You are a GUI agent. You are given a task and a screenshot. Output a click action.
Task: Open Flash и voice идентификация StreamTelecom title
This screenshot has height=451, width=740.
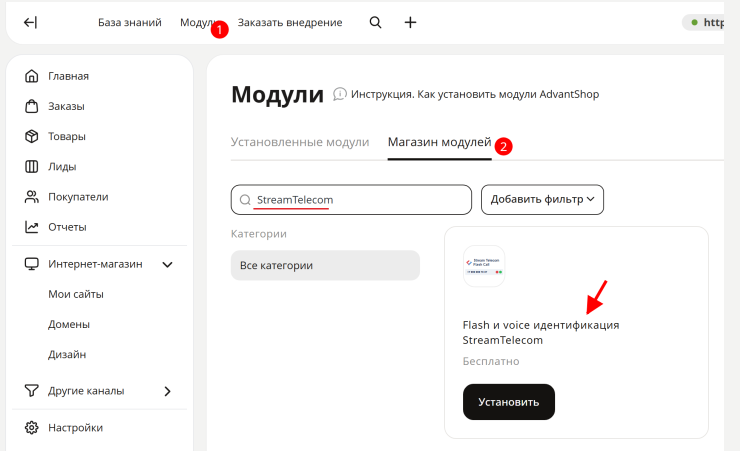pos(541,333)
